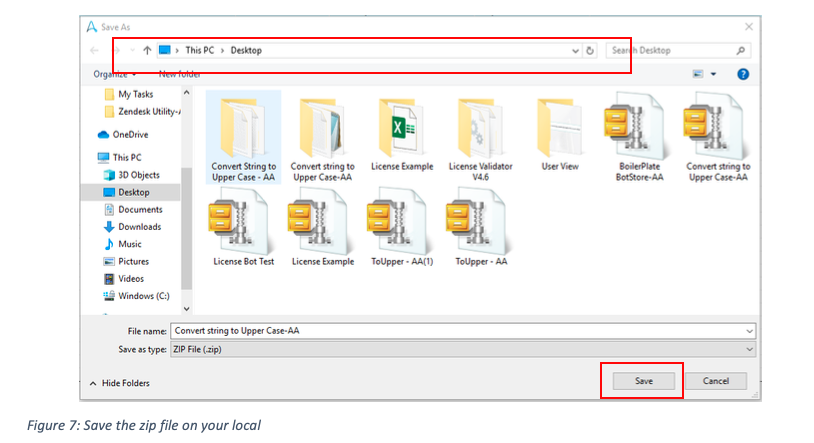Screen dimensions: 814x443
Task: Open the view options dropdown arrow
Action: (x=713, y=74)
